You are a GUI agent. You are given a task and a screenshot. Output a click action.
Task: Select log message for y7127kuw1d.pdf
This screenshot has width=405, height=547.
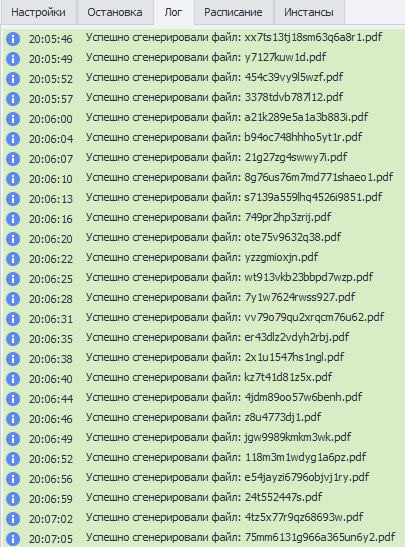click(x=206, y=57)
